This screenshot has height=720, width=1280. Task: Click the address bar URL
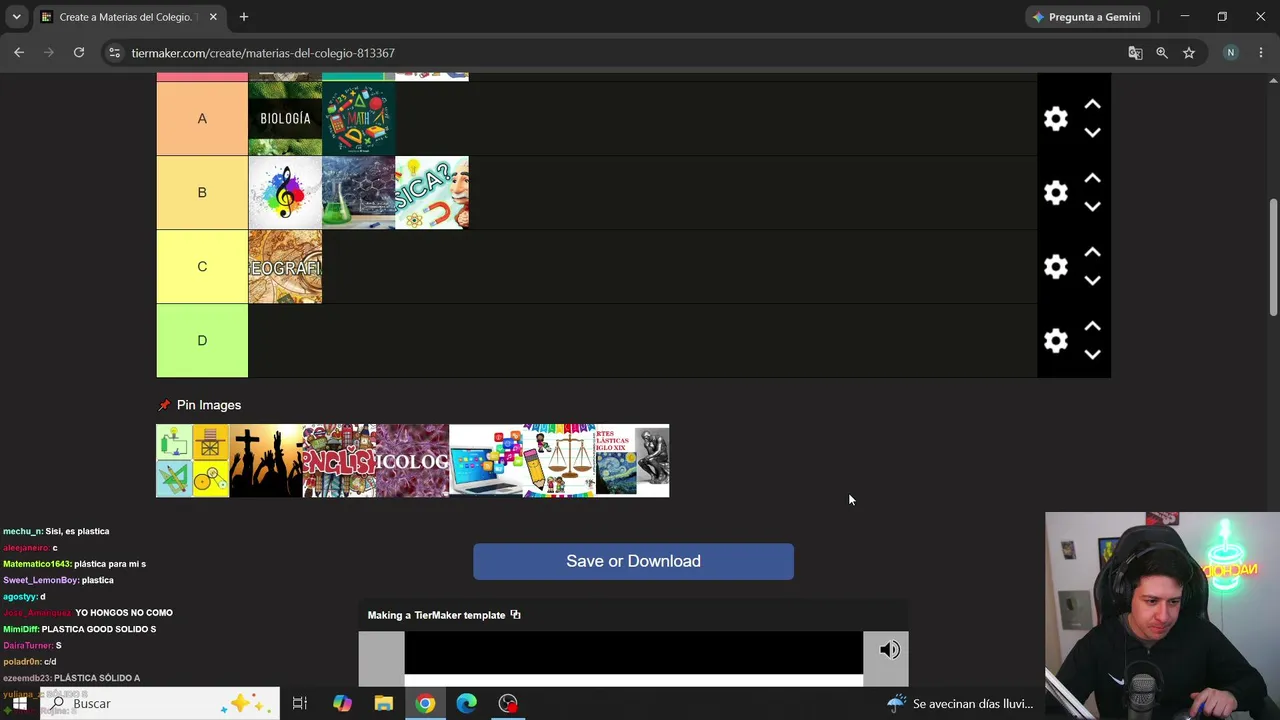pyautogui.click(x=263, y=53)
